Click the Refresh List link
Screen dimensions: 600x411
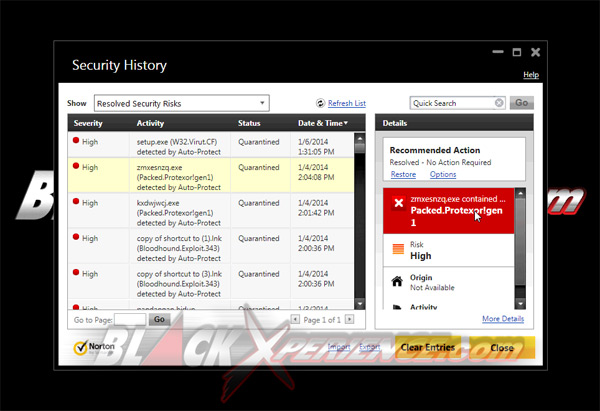[x=347, y=103]
